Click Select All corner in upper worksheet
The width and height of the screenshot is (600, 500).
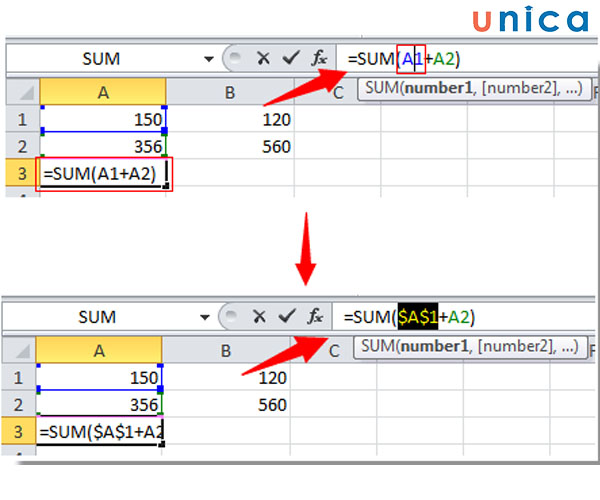tap(20, 93)
